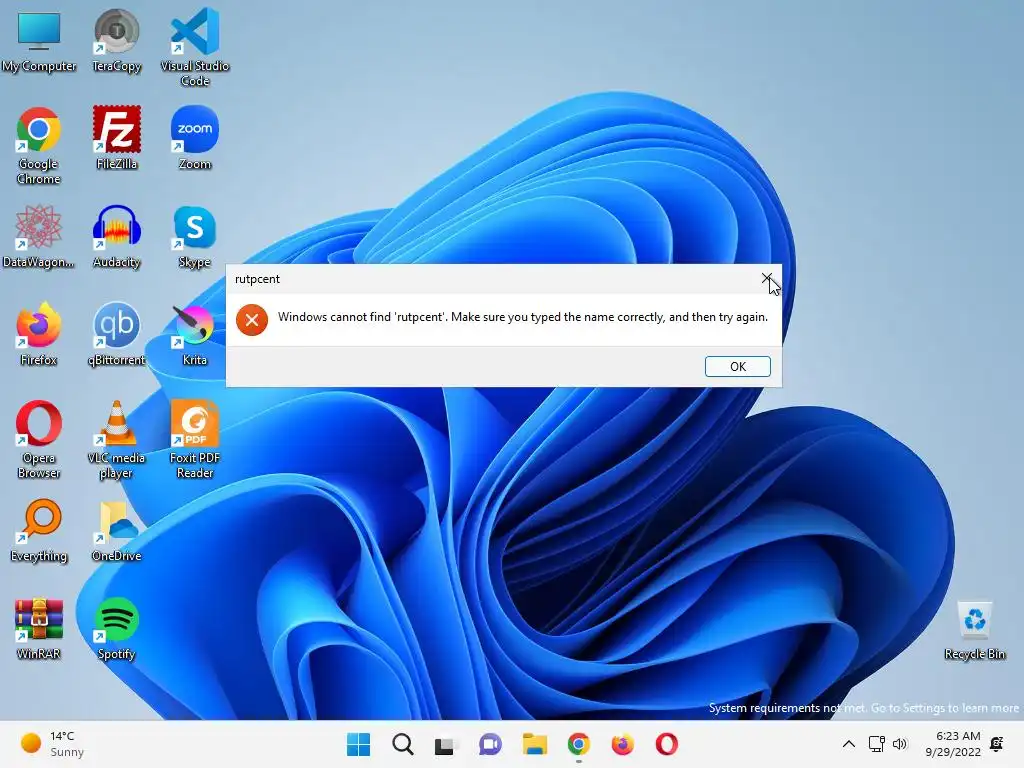Open Chrome from the taskbar
This screenshot has width=1024, height=768.
click(579, 744)
